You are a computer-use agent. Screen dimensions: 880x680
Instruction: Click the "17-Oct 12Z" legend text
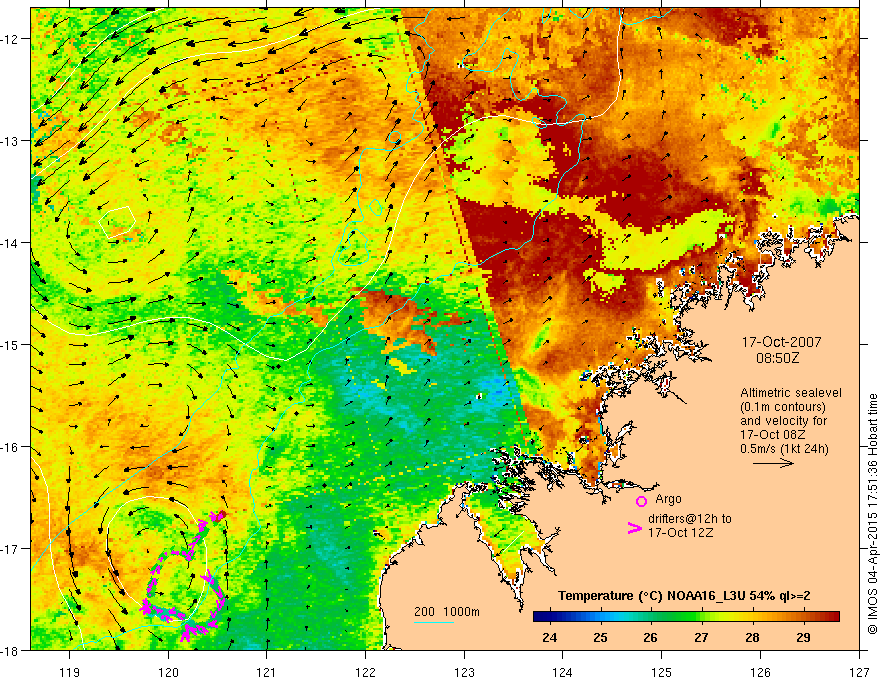point(680,532)
